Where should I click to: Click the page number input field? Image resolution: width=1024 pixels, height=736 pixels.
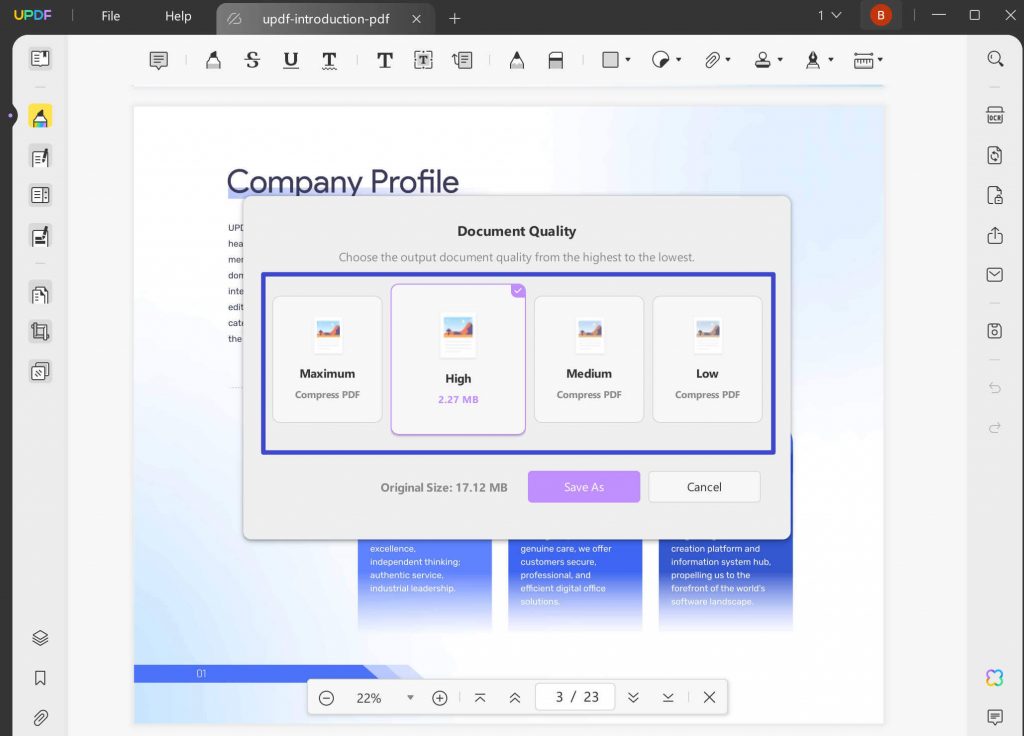coord(575,697)
